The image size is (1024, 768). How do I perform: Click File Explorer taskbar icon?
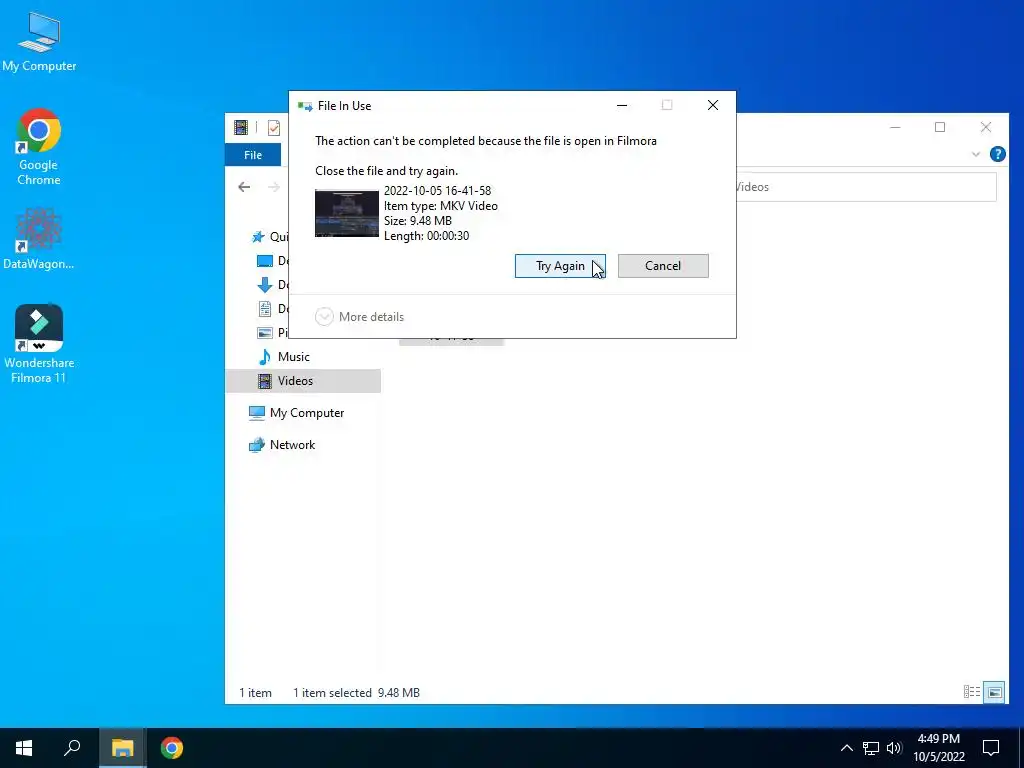coord(122,748)
